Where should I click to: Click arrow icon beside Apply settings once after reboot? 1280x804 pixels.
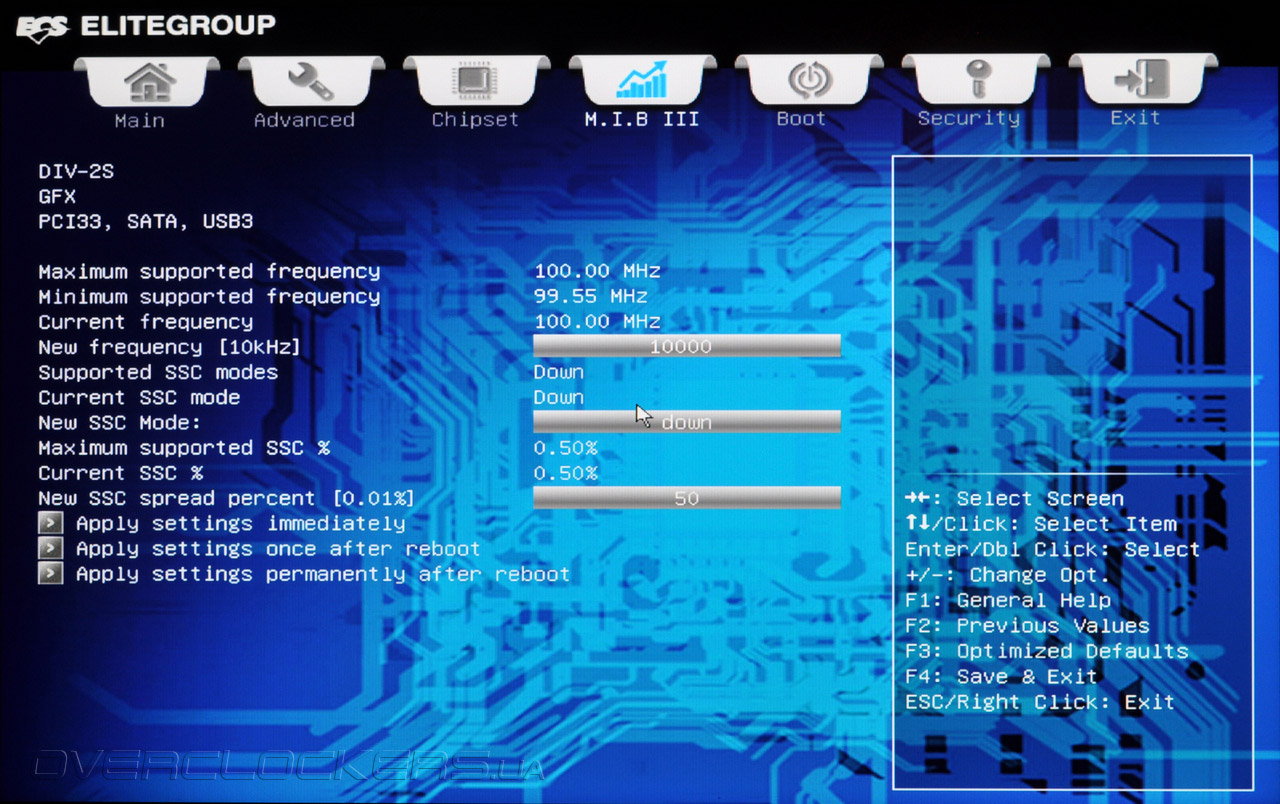pyautogui.click(x=51, y=549)
